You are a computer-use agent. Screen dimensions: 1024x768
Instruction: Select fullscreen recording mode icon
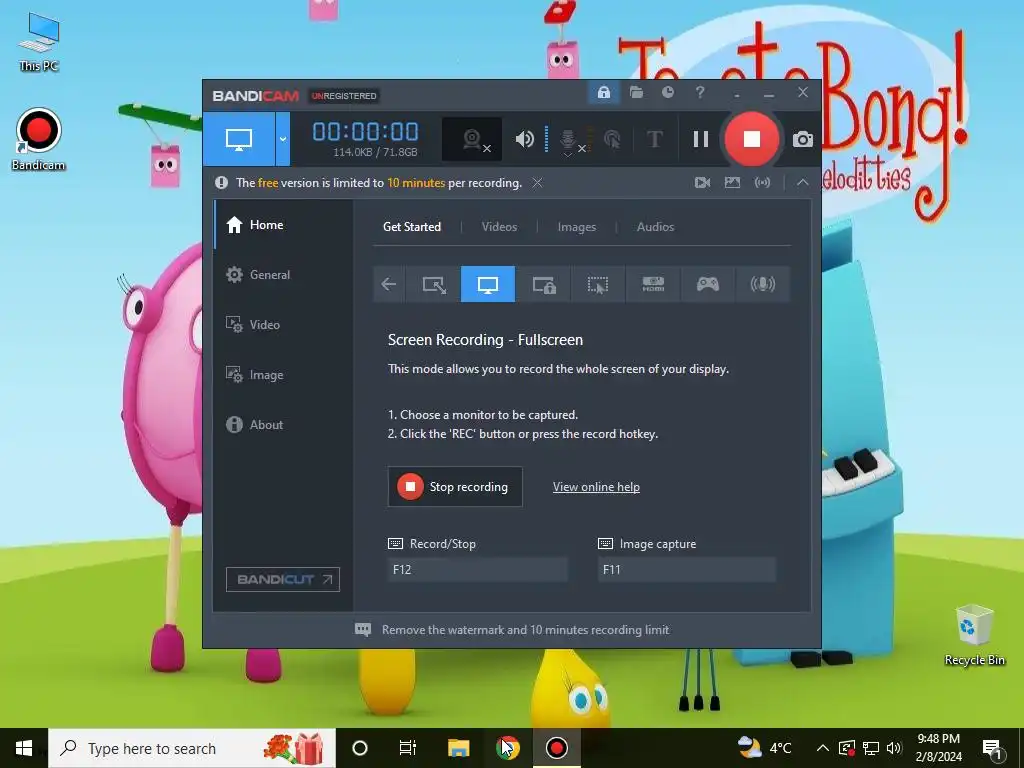coord(488,284)
